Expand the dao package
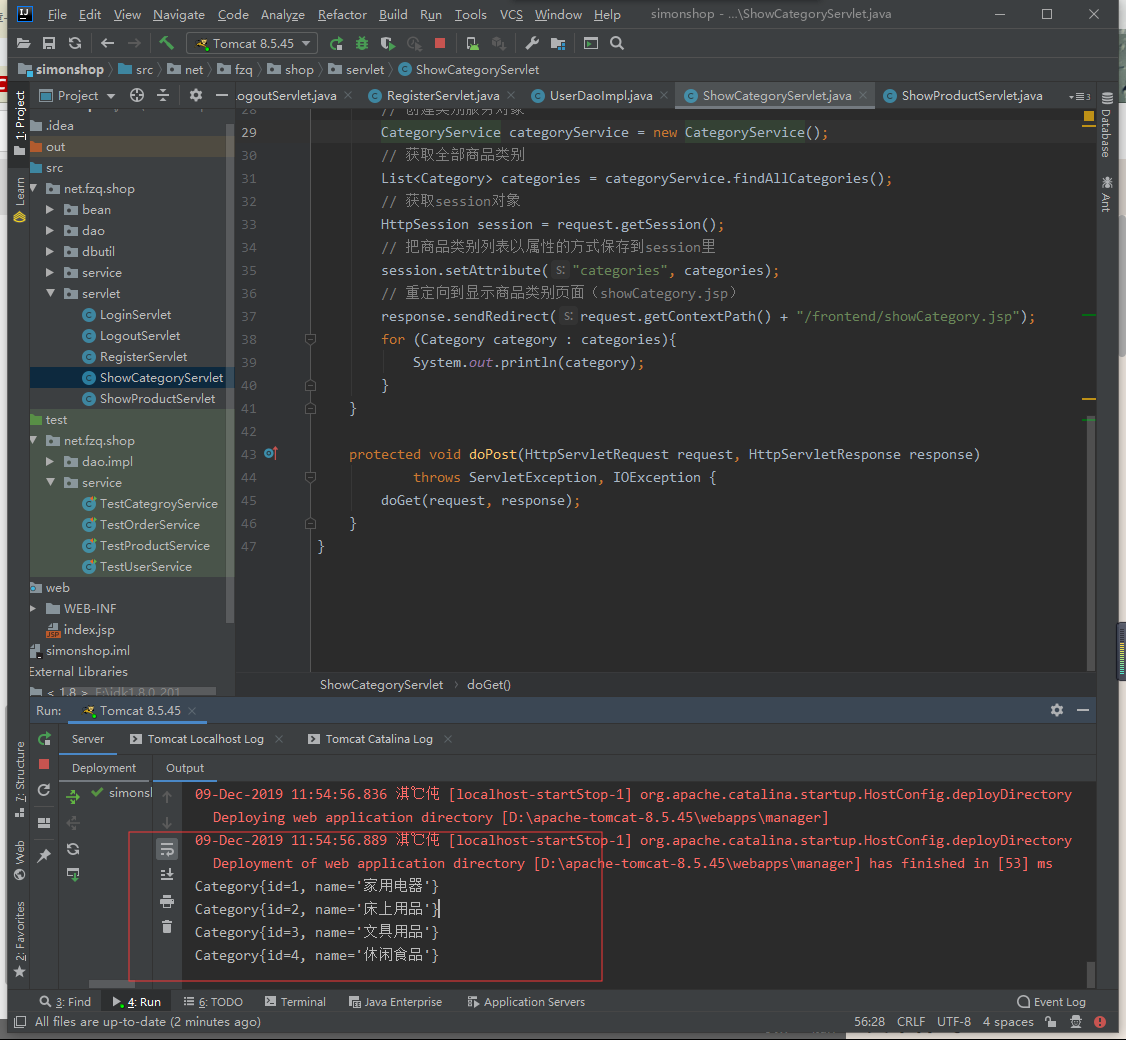Viewport: 1126px width, 1040px height. click(50, 231)
